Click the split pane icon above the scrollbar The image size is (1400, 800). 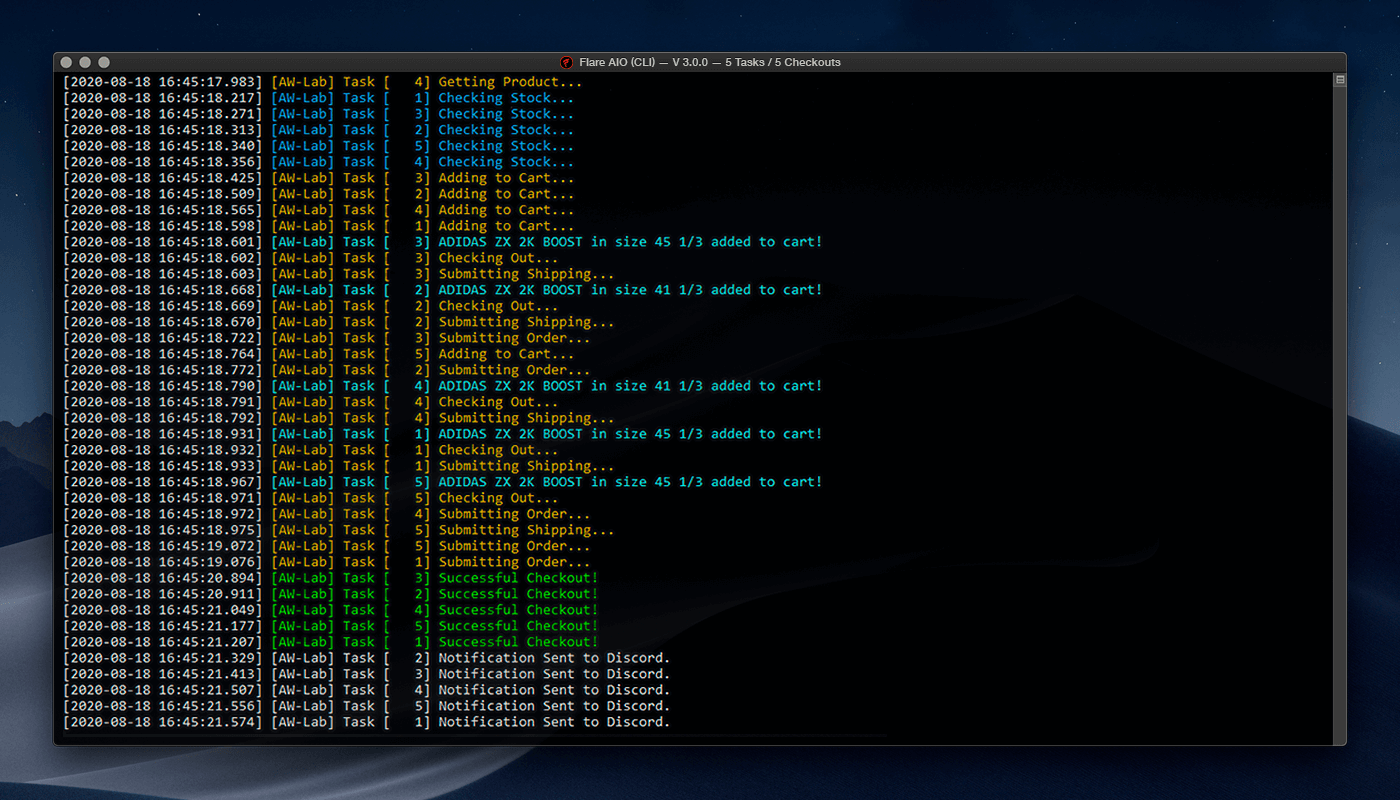(x=1340, y=80)
